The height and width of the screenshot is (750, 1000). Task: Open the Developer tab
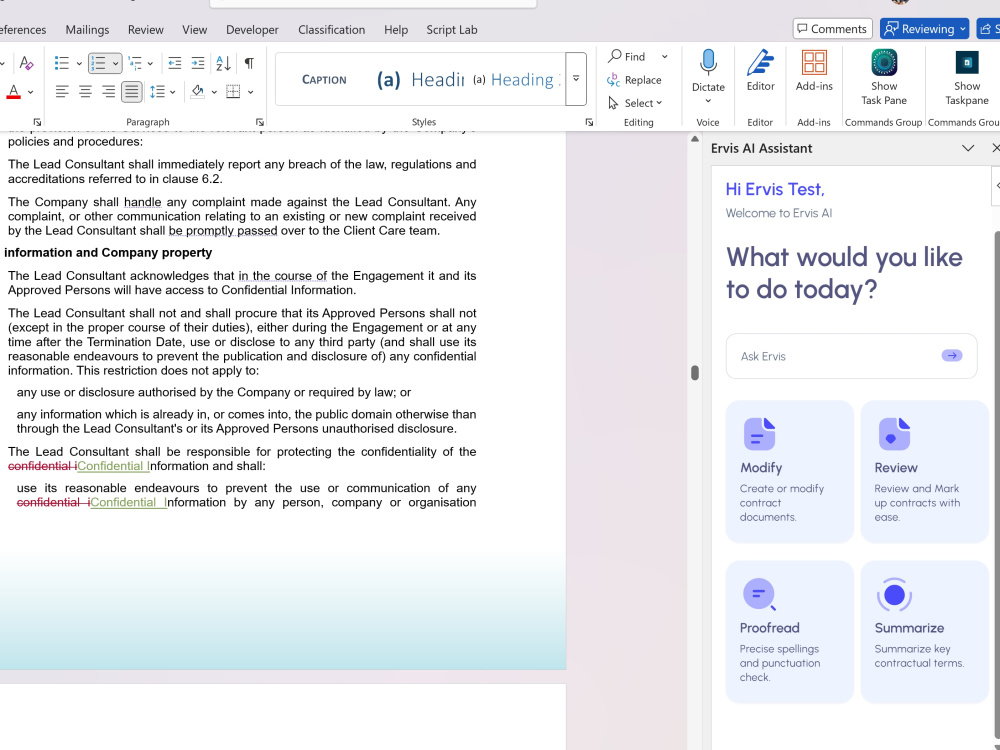[252, 30]
